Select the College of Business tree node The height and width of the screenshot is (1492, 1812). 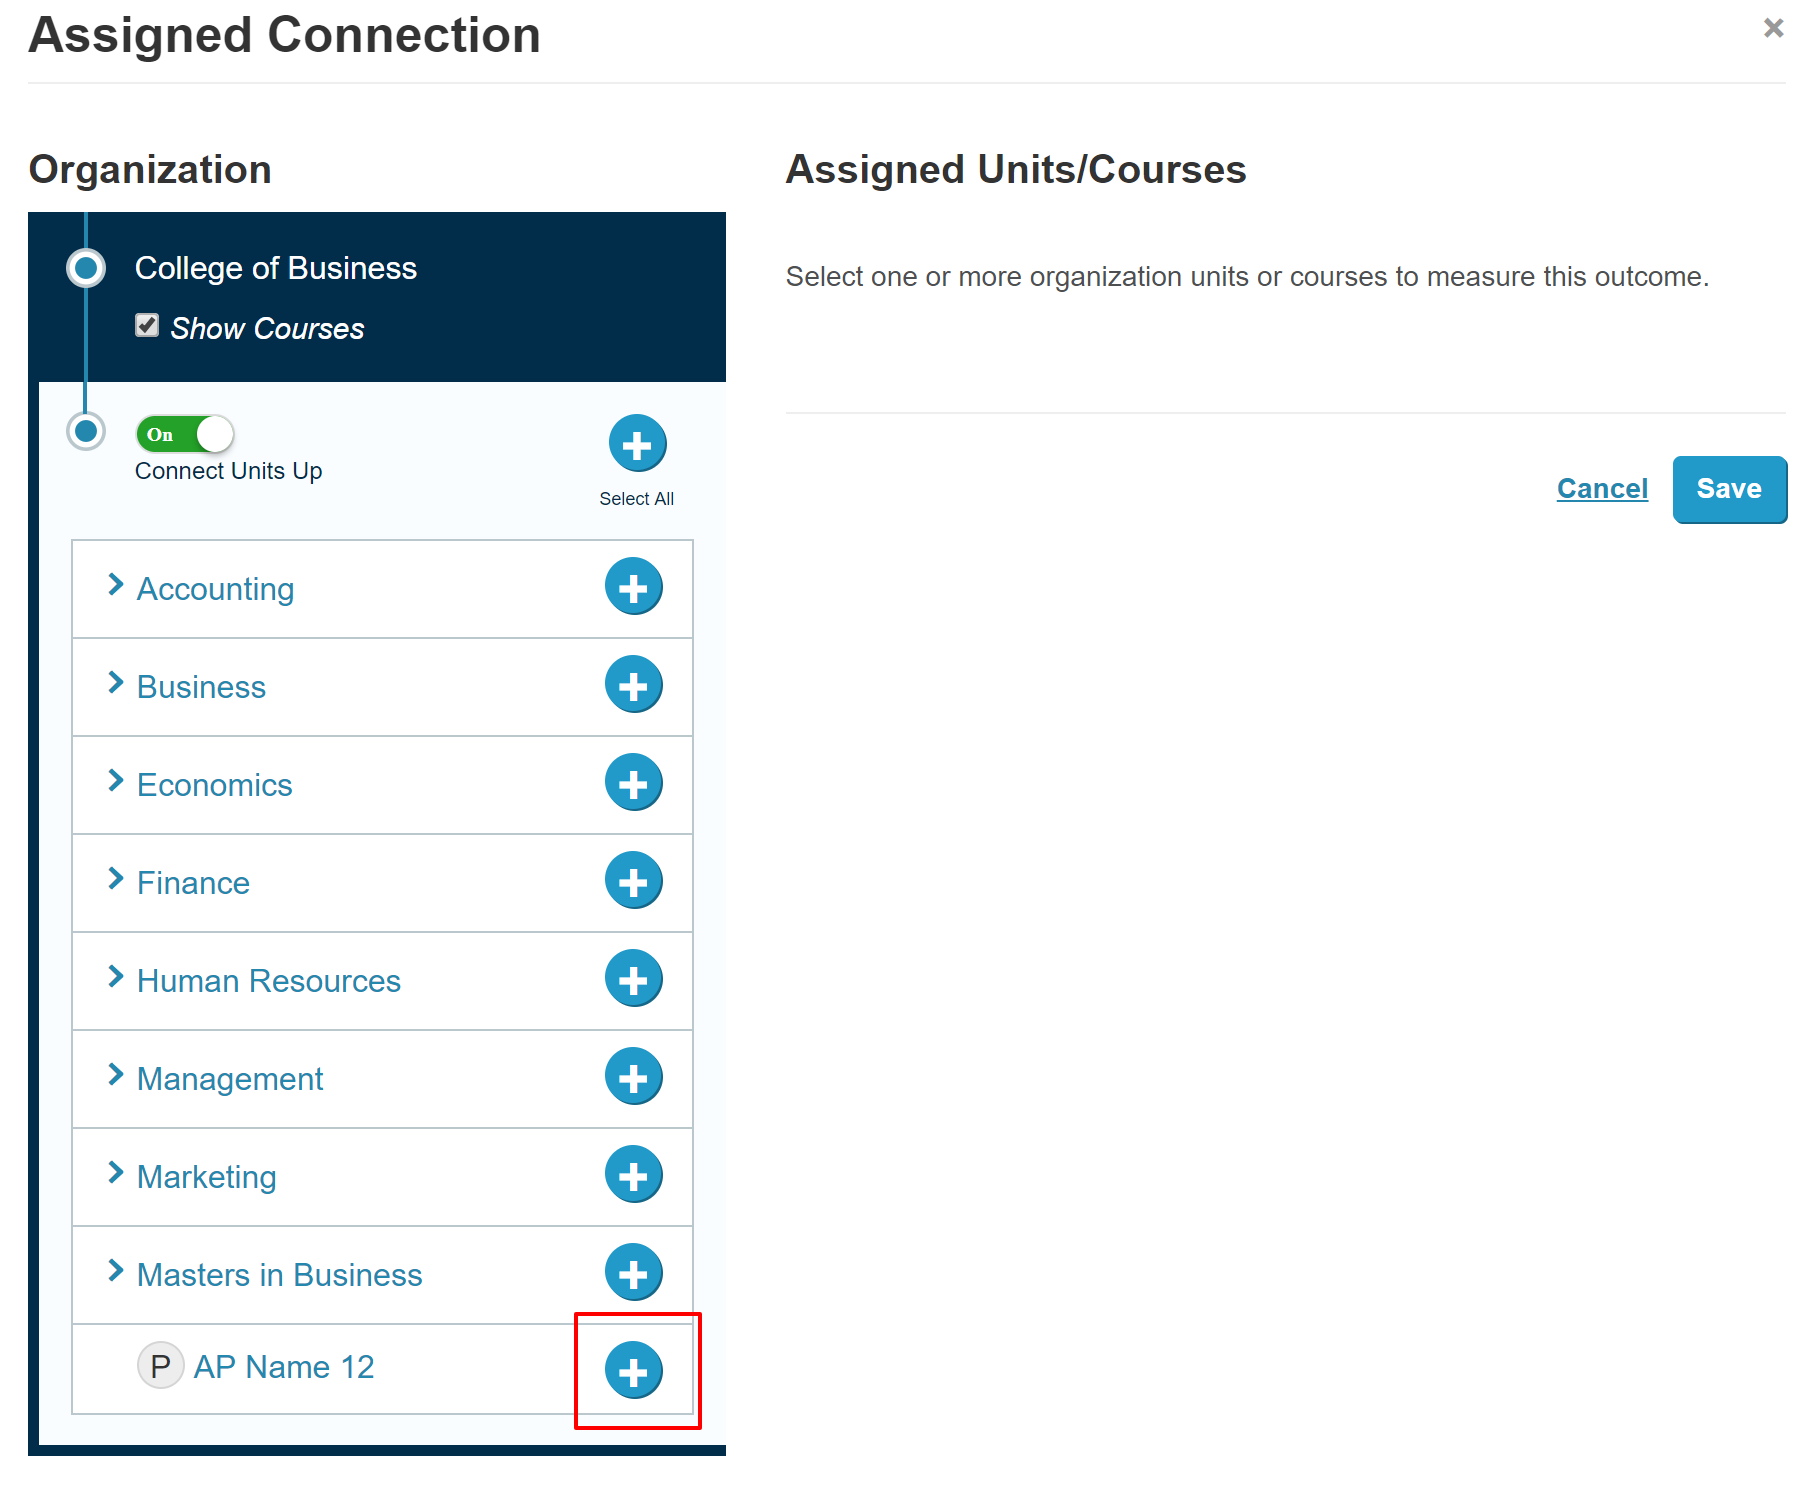(x=86, y=268)
